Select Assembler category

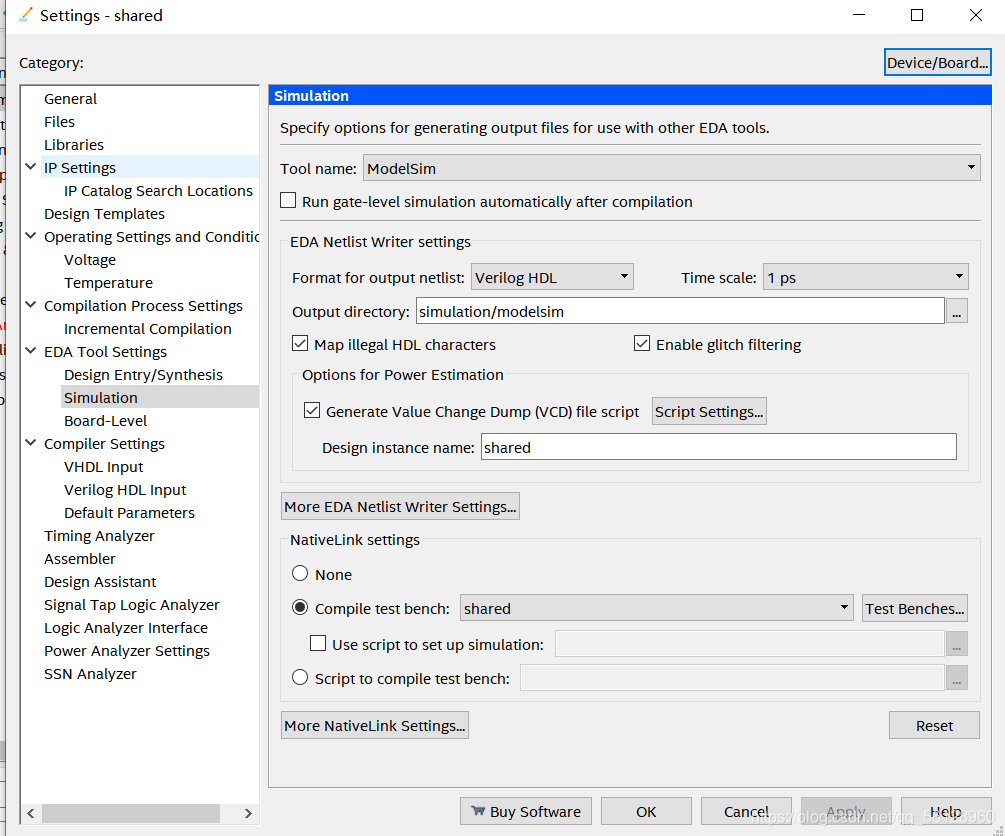(x=79, y=559)
